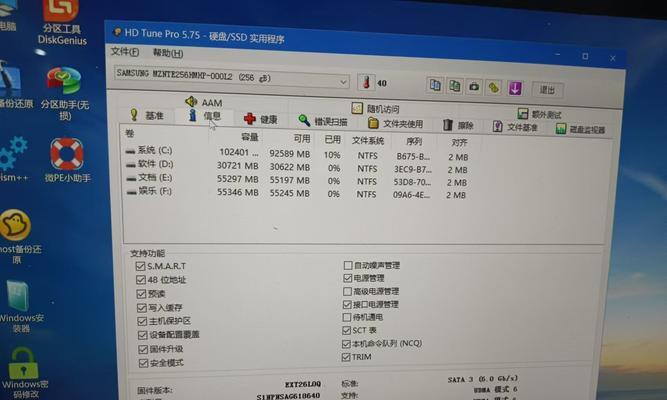Viewport: 667px width, 400px height.
Task: Open the 磁盘监视器 disk monitor tab
Action: (x=580, y=129)
